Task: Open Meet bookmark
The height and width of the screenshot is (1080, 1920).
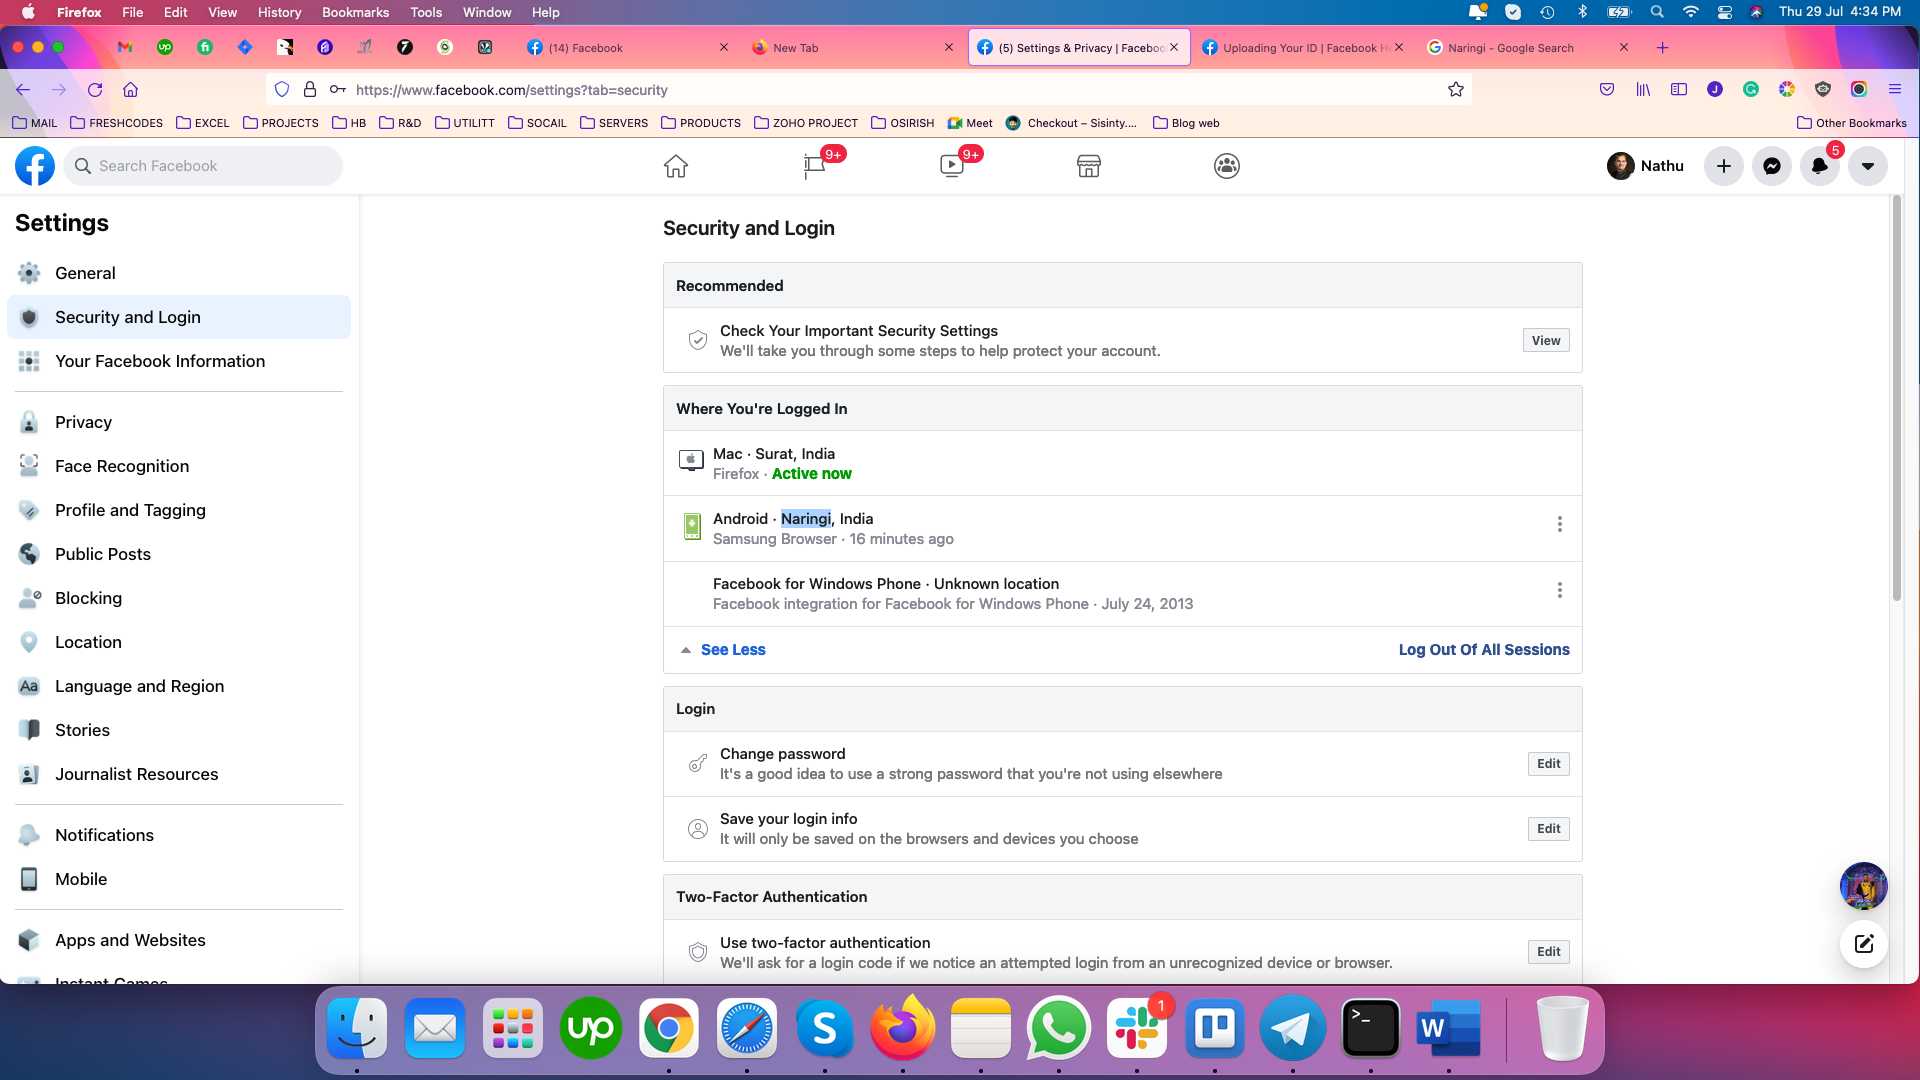Action: pos(970,123)
